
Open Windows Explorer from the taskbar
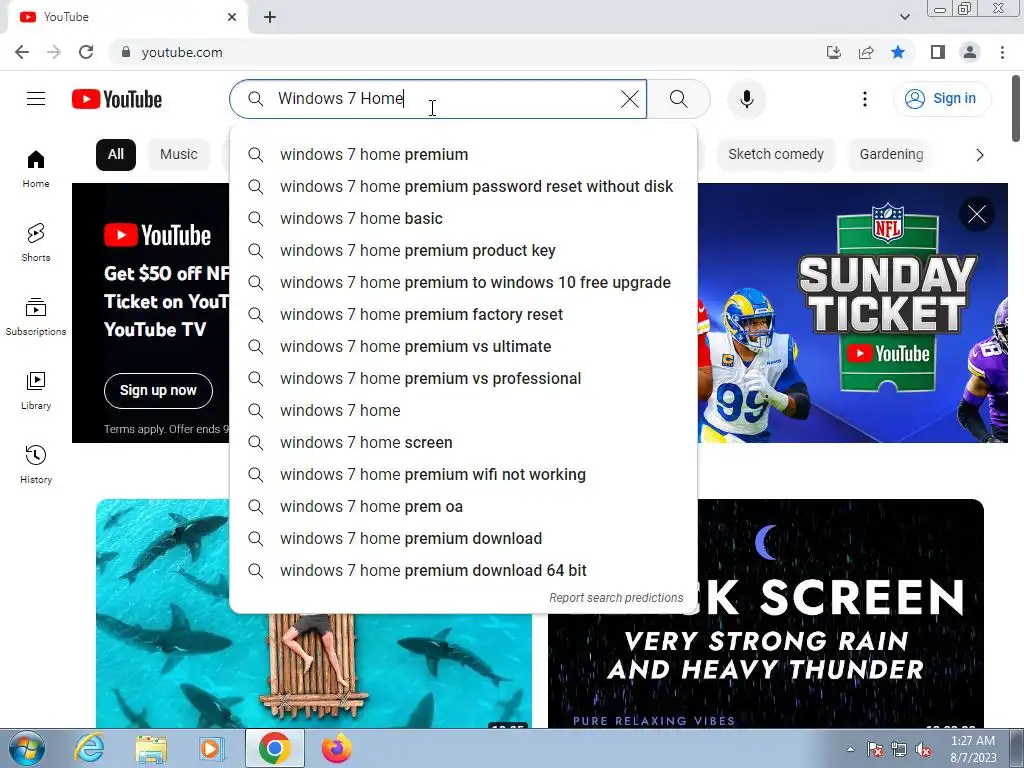pos(151,748)
